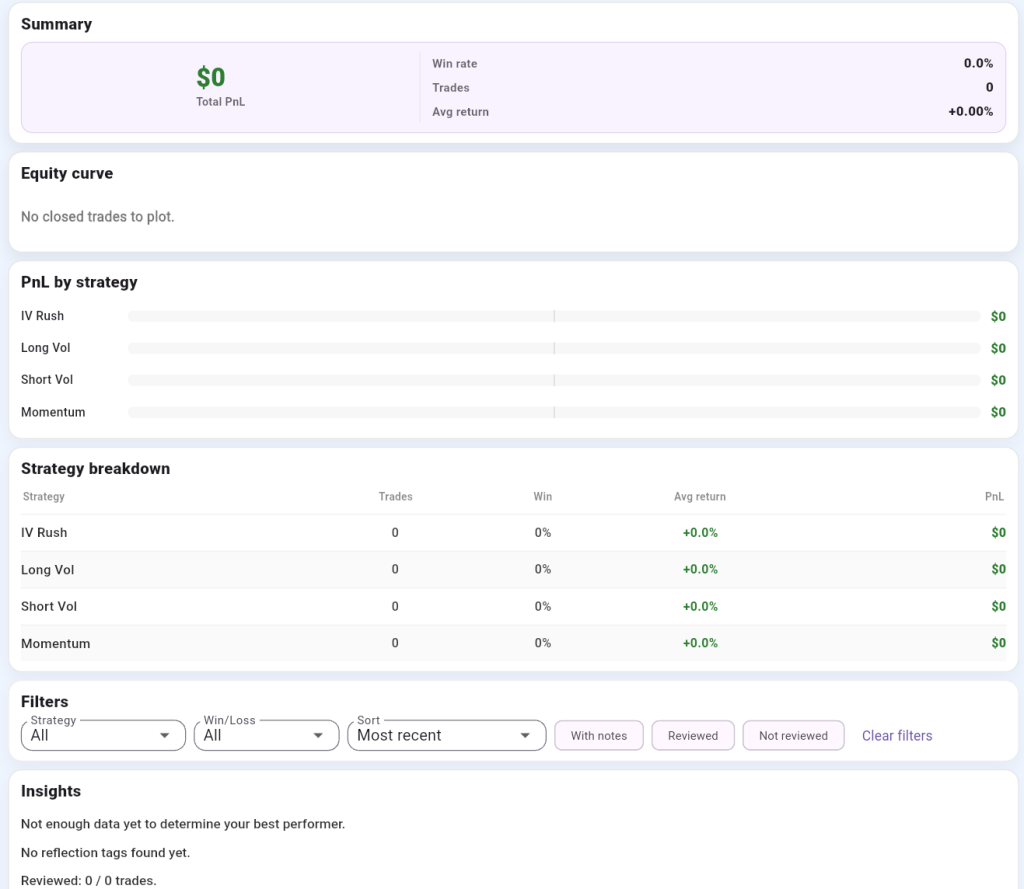
Task: Click the Win rate 0.0% value
Action: (978, 63)
